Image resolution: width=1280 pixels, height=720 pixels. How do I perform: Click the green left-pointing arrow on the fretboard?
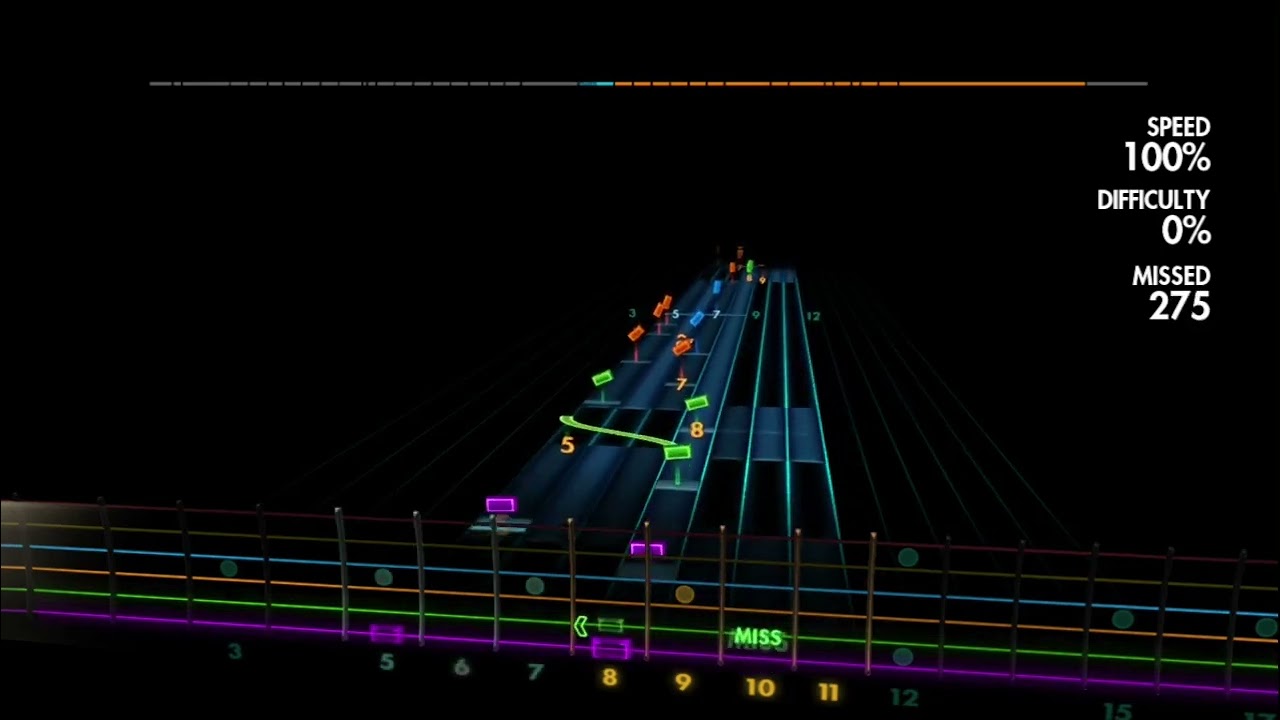pyautogui.click(x=580, y=626)
